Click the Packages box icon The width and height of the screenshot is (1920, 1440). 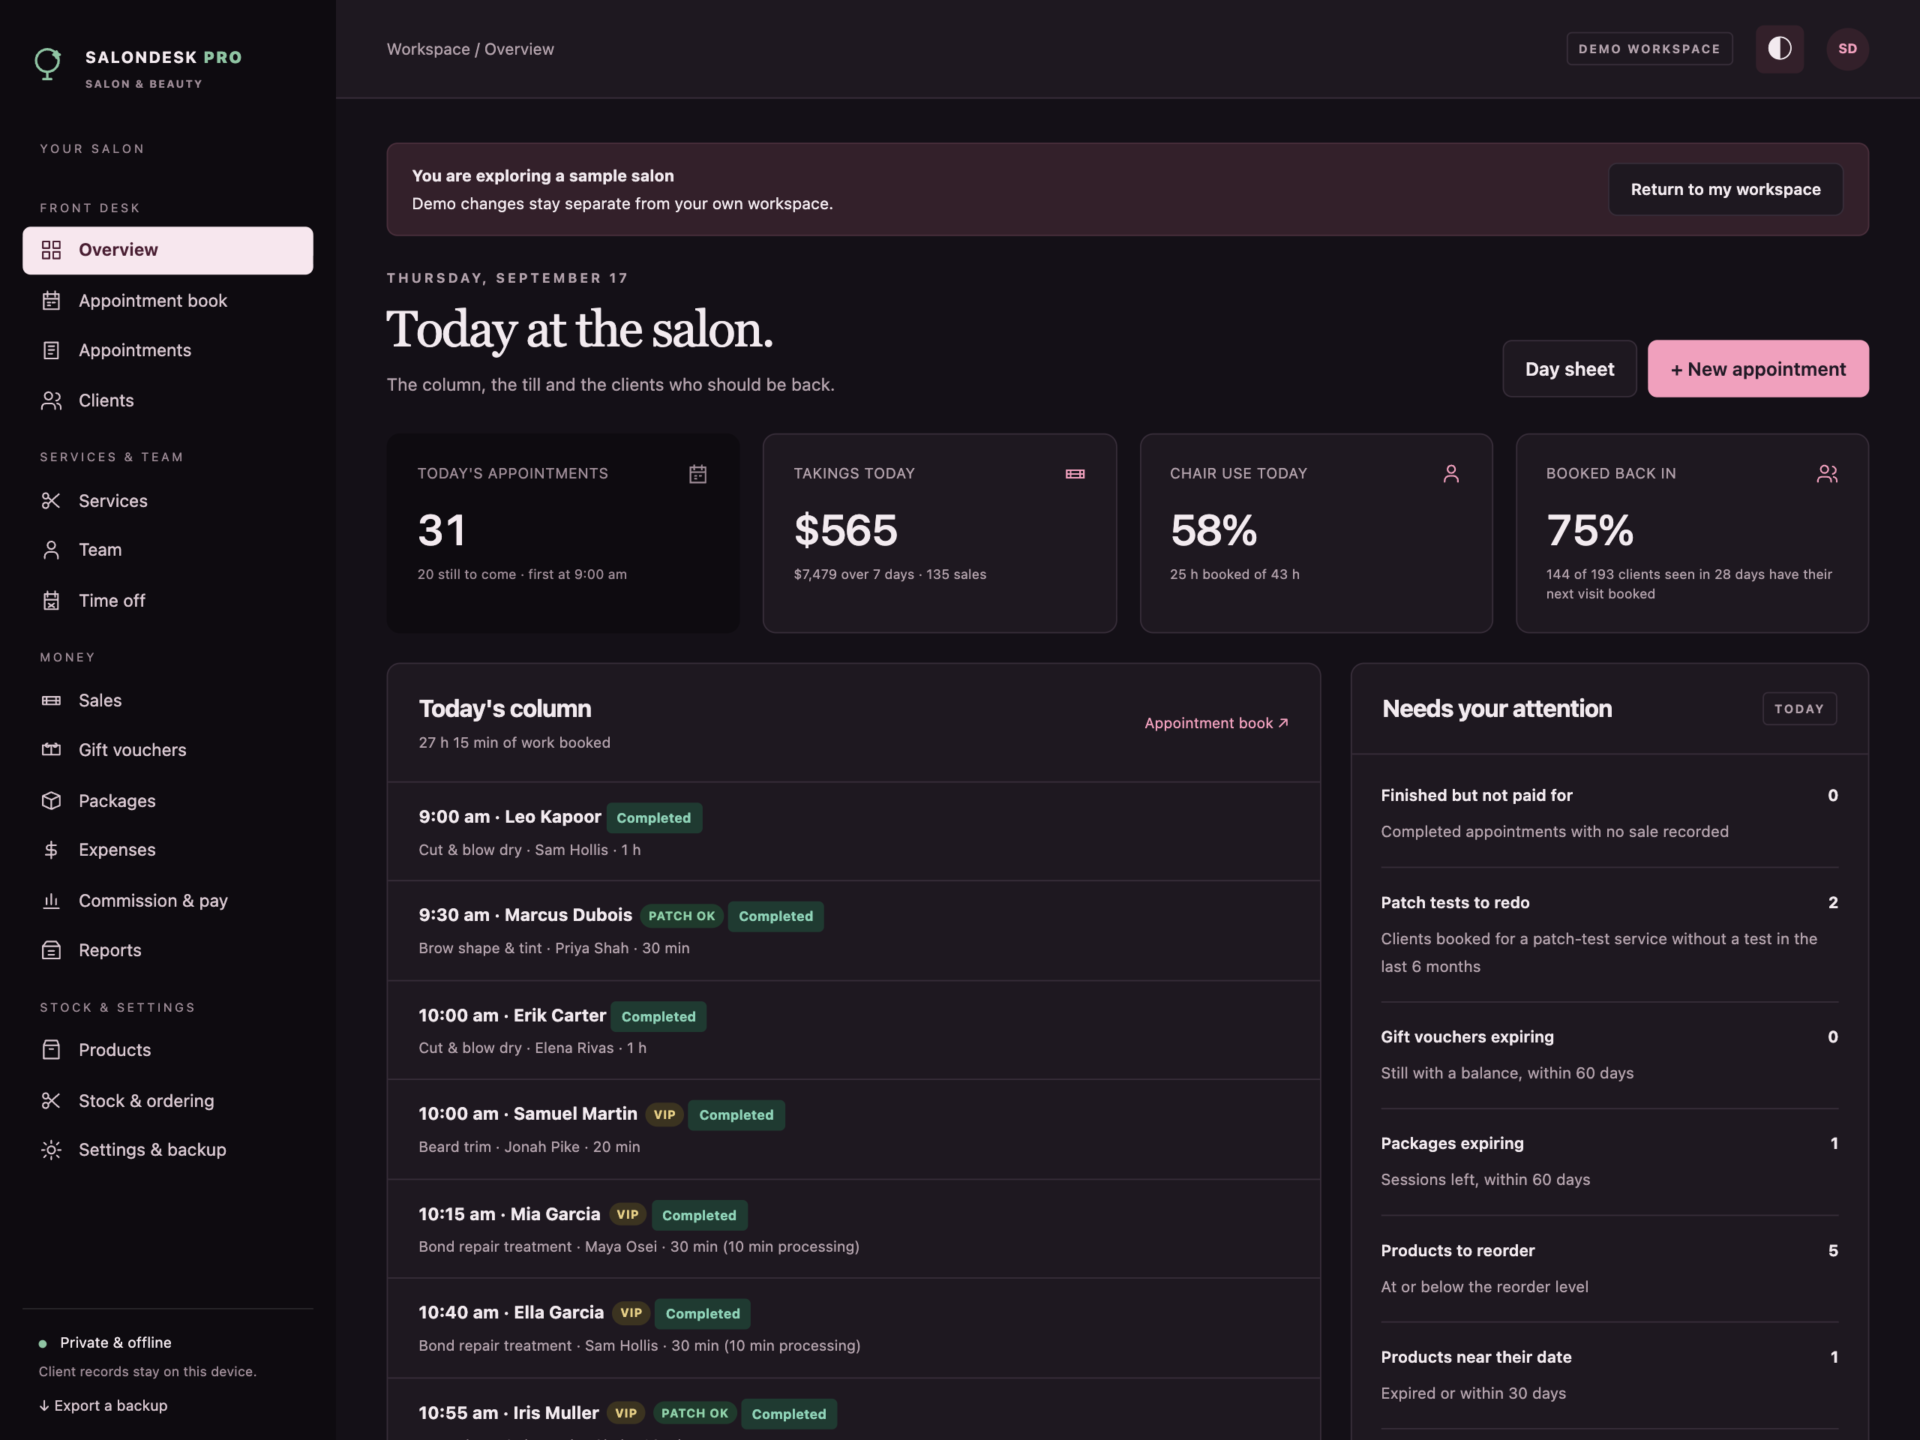[x=51, y=800]
